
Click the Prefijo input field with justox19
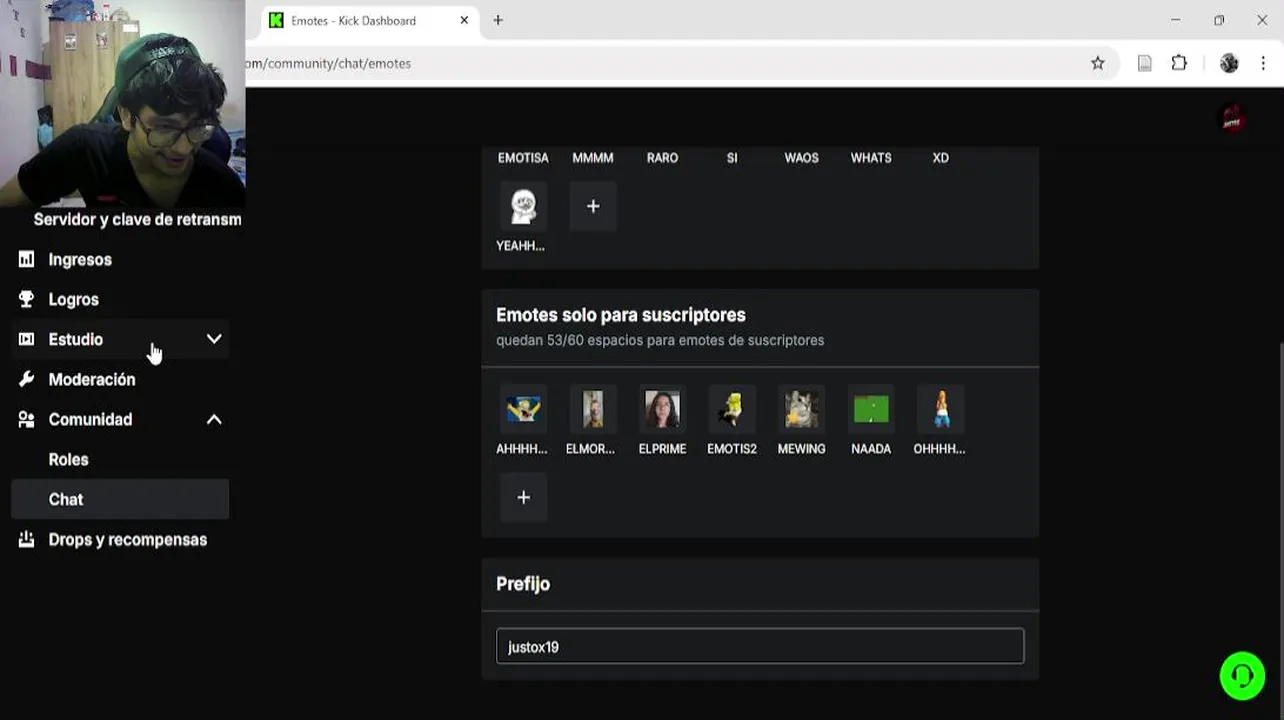[760, 646]
